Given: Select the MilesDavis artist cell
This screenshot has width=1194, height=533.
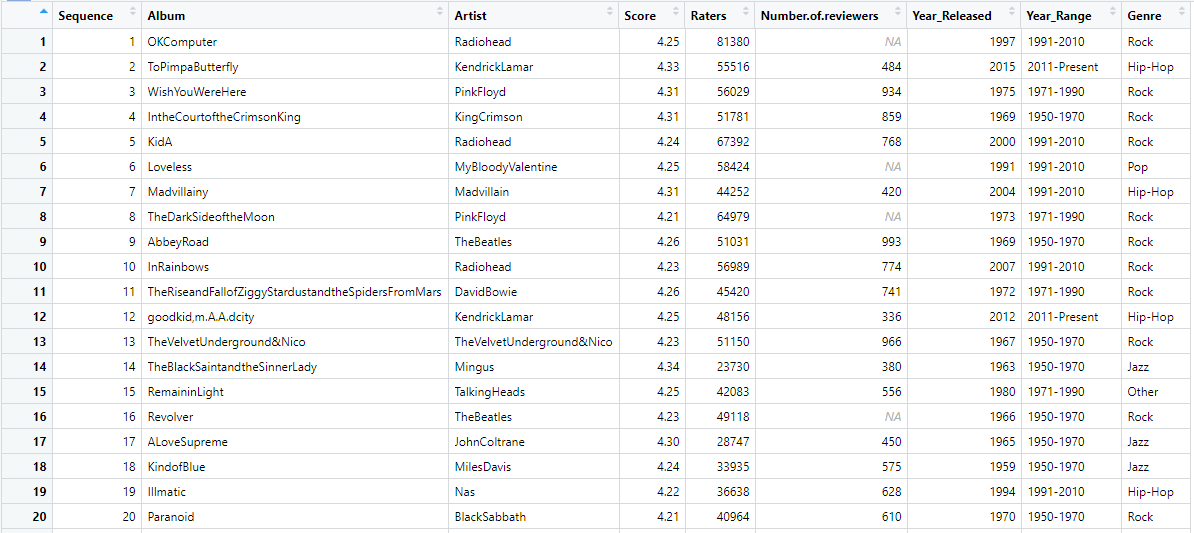Looking at the screenshot, I should tap(533, 467).
